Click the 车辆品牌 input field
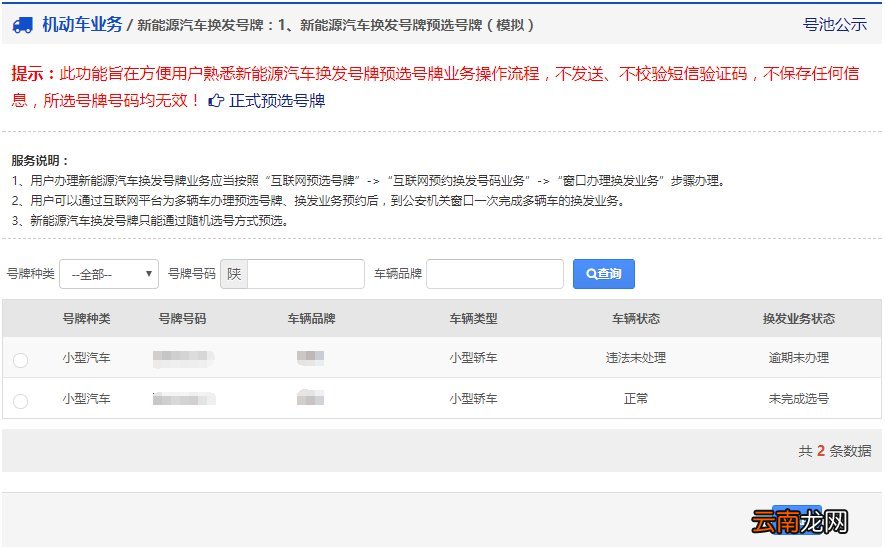 coord(495,274)
